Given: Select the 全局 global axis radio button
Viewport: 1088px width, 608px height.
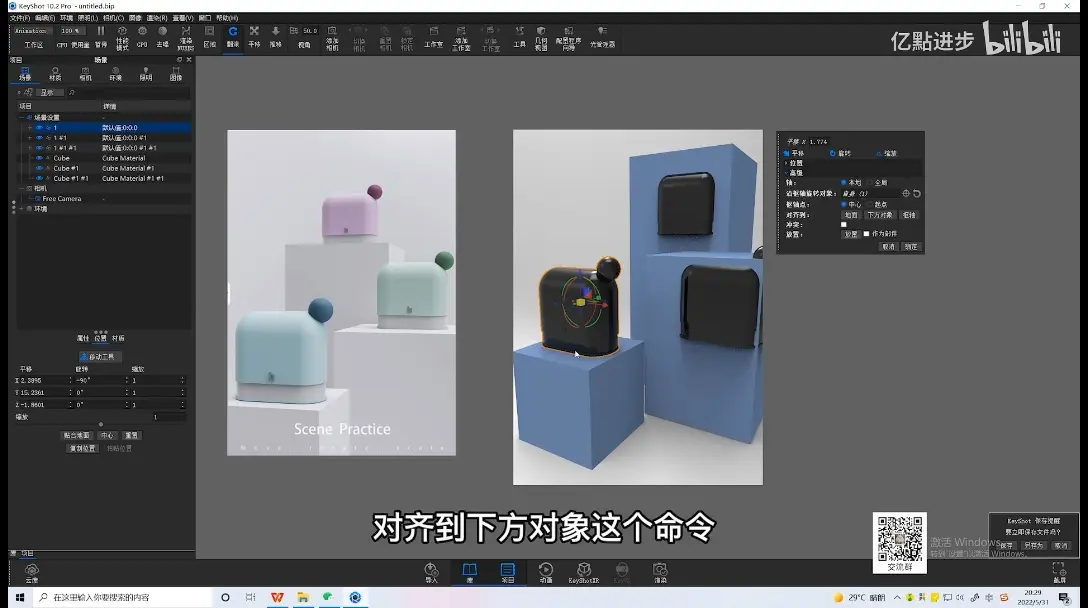Looking at the screenshot, I should [x=871, y=183].
